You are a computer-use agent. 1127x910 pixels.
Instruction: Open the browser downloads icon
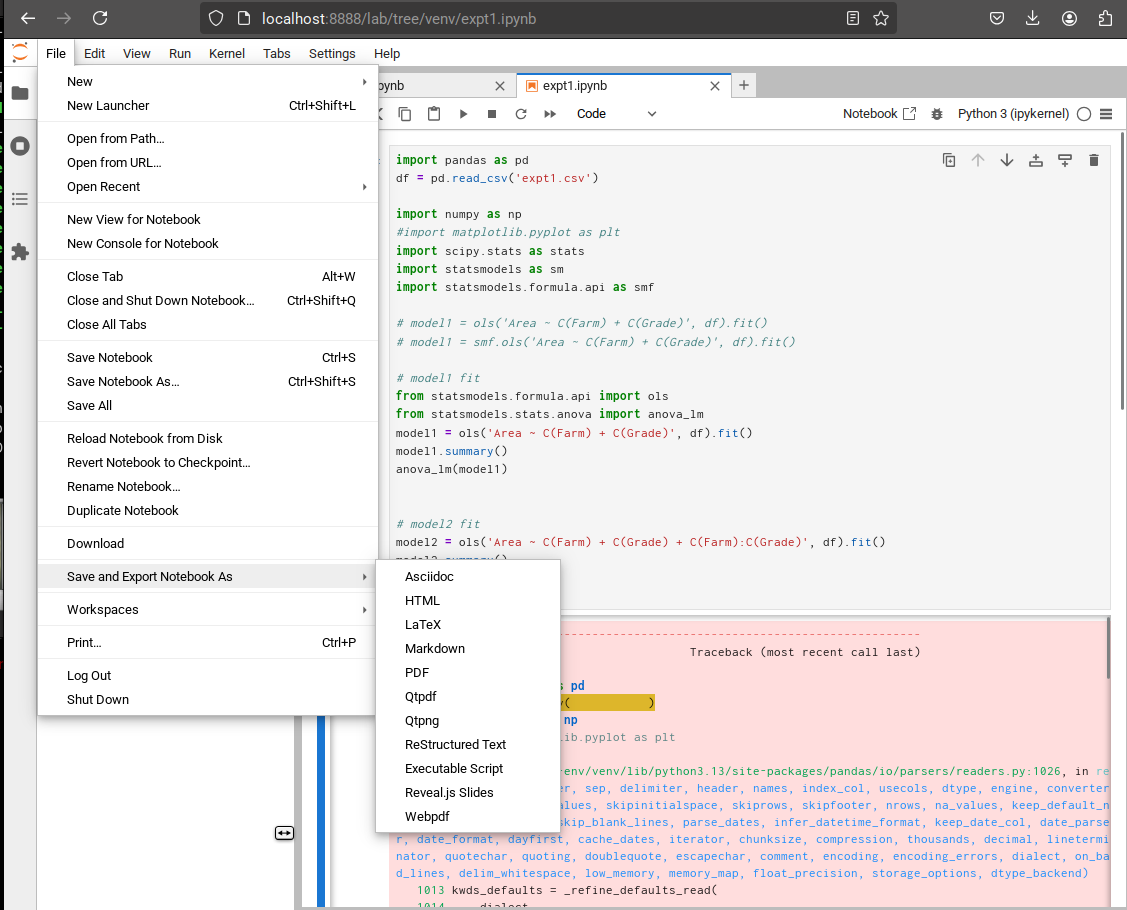click(1033, 18)
